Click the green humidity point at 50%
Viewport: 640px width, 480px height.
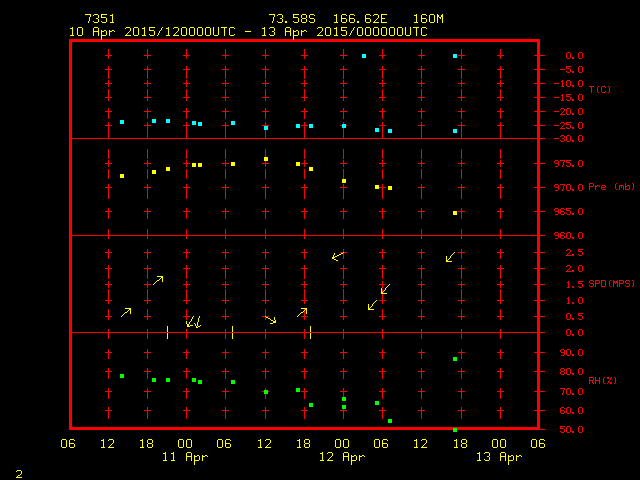[x=455, y=429]
